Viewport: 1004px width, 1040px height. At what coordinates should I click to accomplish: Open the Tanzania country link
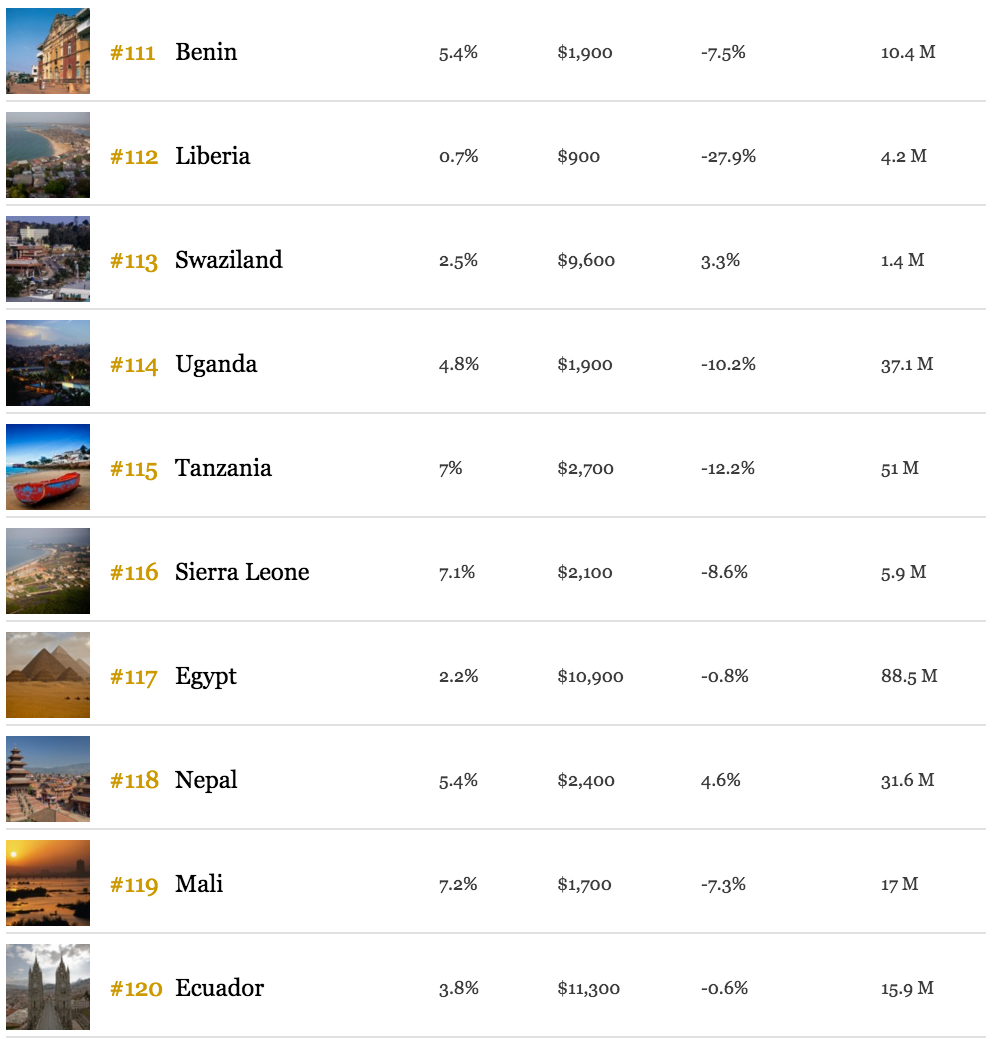pos(223,468)
